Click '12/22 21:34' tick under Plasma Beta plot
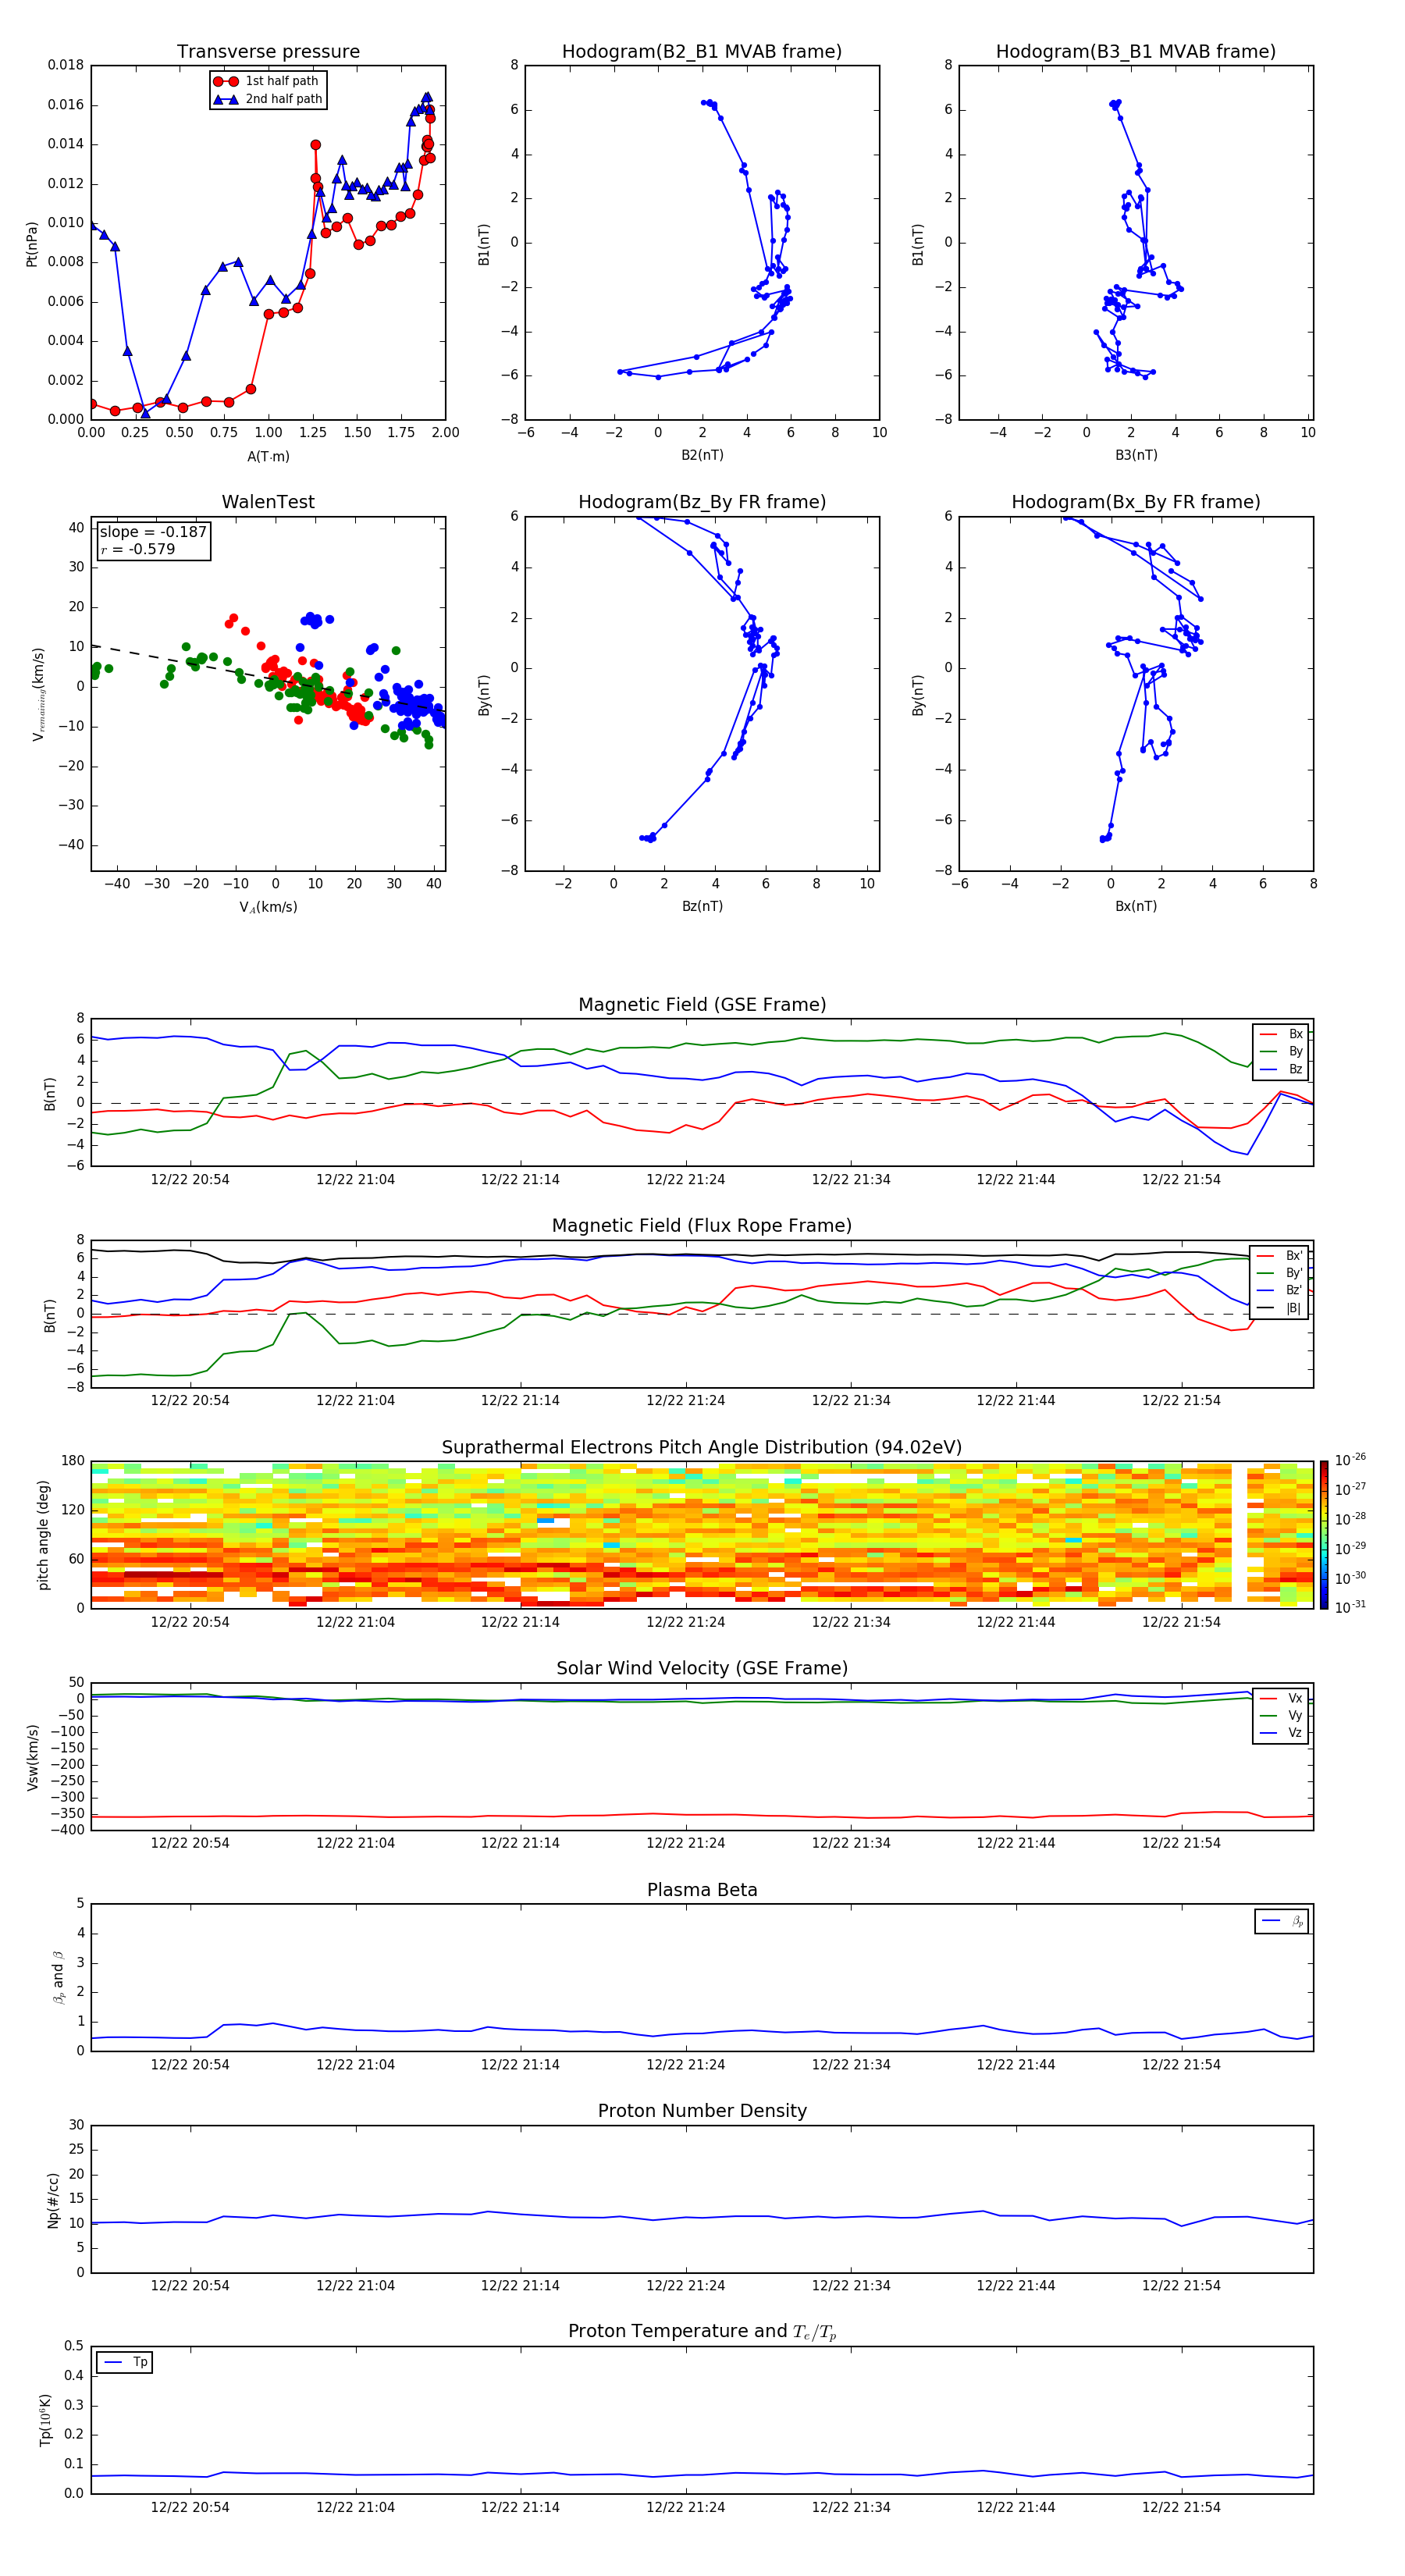Screen dimensions: 1405x2576 tap(851, 2065)
